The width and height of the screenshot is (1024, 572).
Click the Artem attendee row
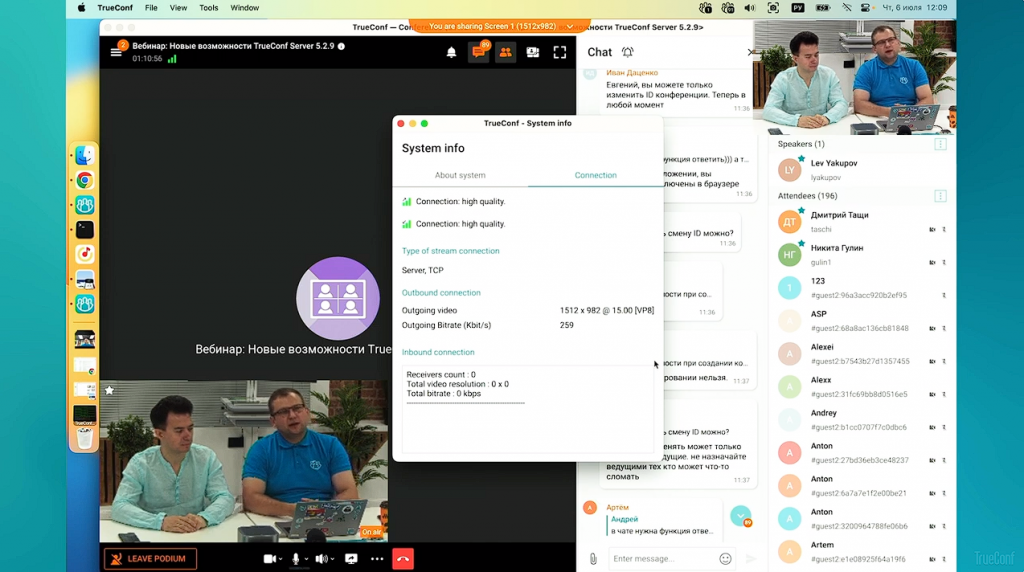tap(862, 552)
